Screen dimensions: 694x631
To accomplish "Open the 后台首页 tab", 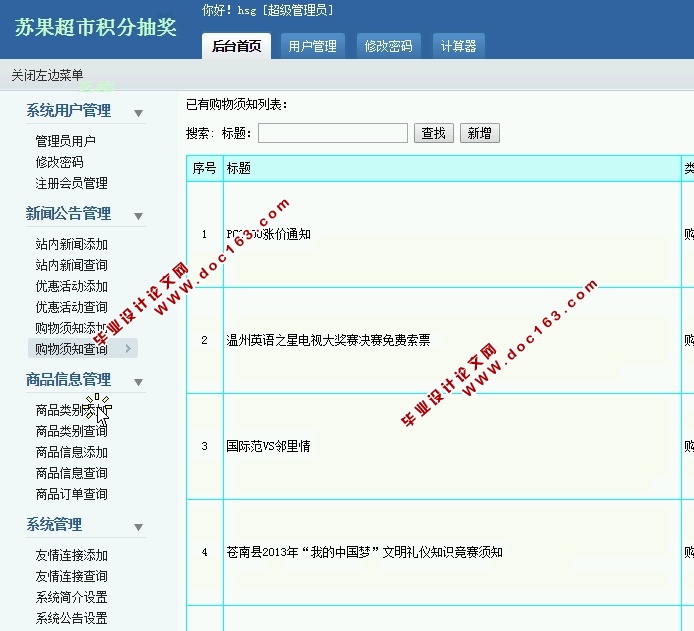I will coord(236,46).
